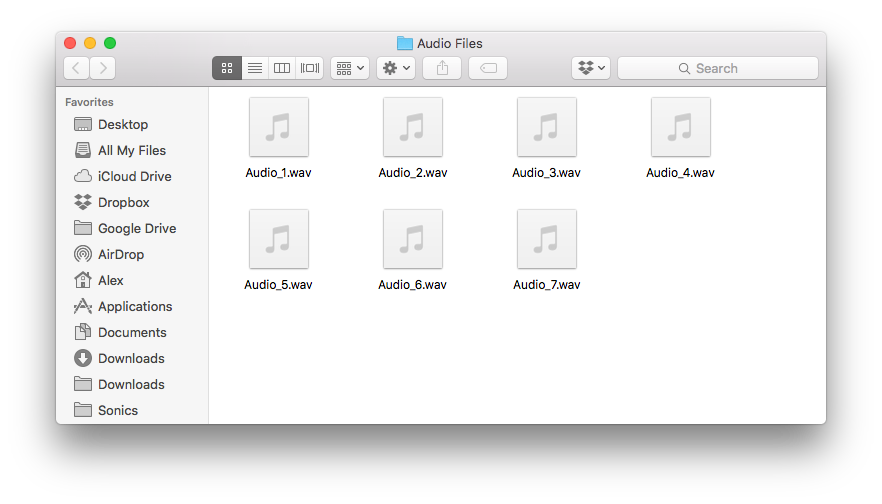The image size is (882, 504).
Task: Minimize the Finder window
Action: (x=90, y=43)
